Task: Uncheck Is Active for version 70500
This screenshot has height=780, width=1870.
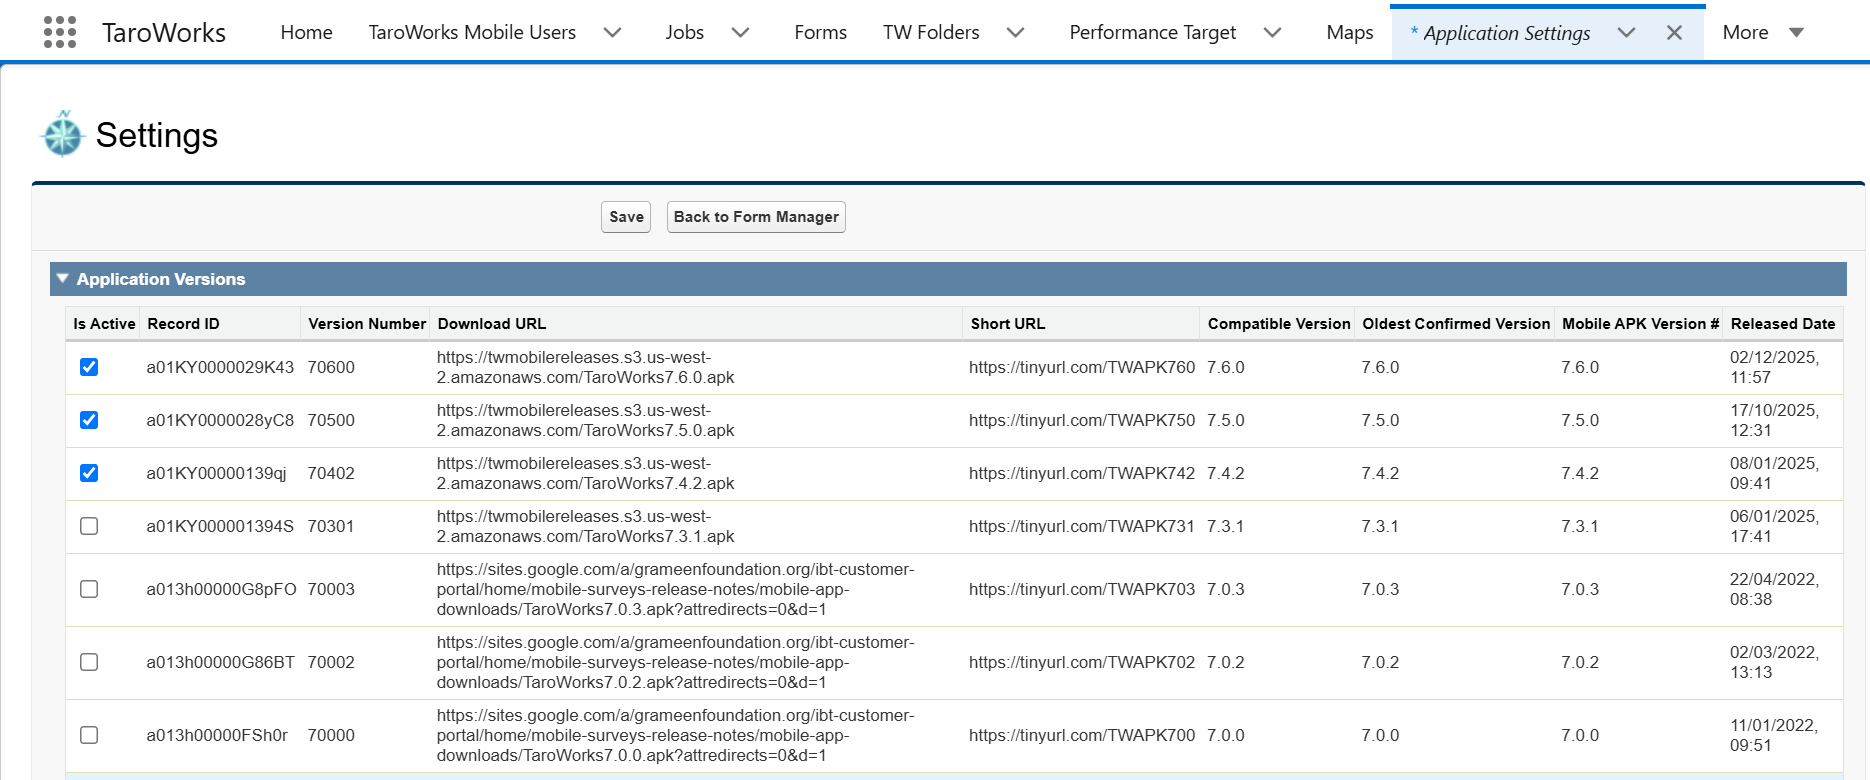Action: (x=89, y=420)
